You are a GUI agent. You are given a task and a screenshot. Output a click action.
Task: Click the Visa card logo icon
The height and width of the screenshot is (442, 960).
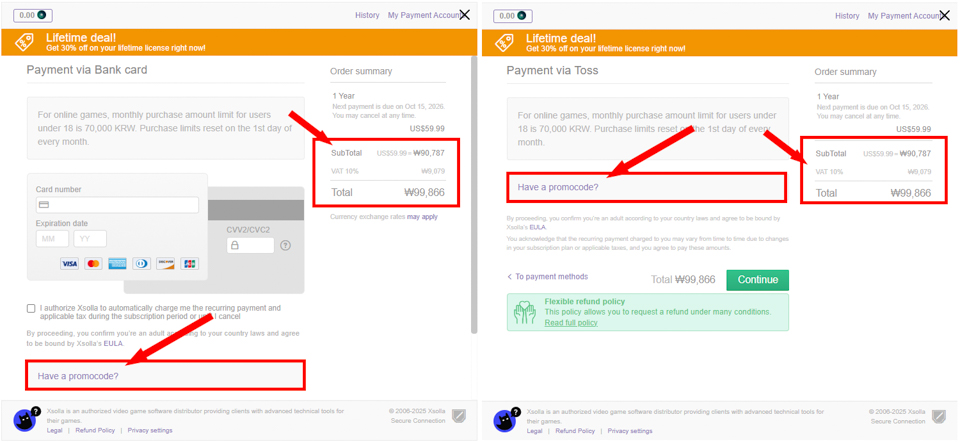tap(69, 264)
